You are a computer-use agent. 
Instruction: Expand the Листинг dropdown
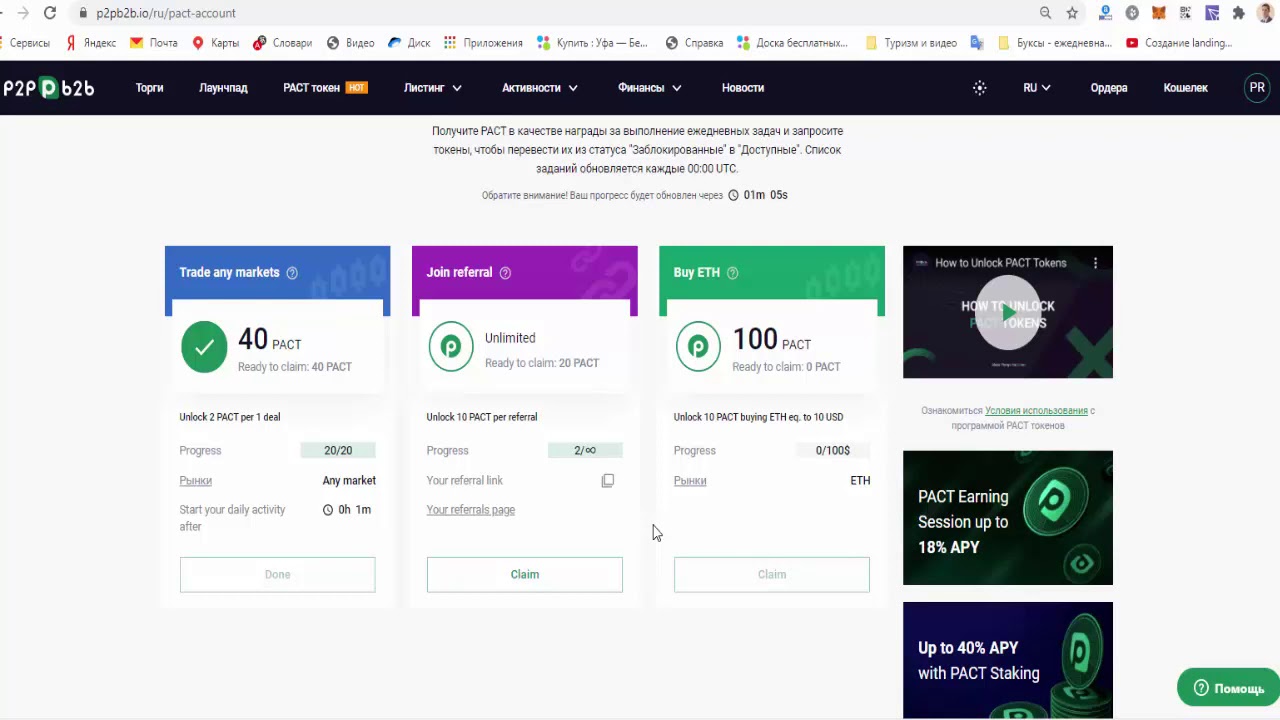click(x=432, y=88)
